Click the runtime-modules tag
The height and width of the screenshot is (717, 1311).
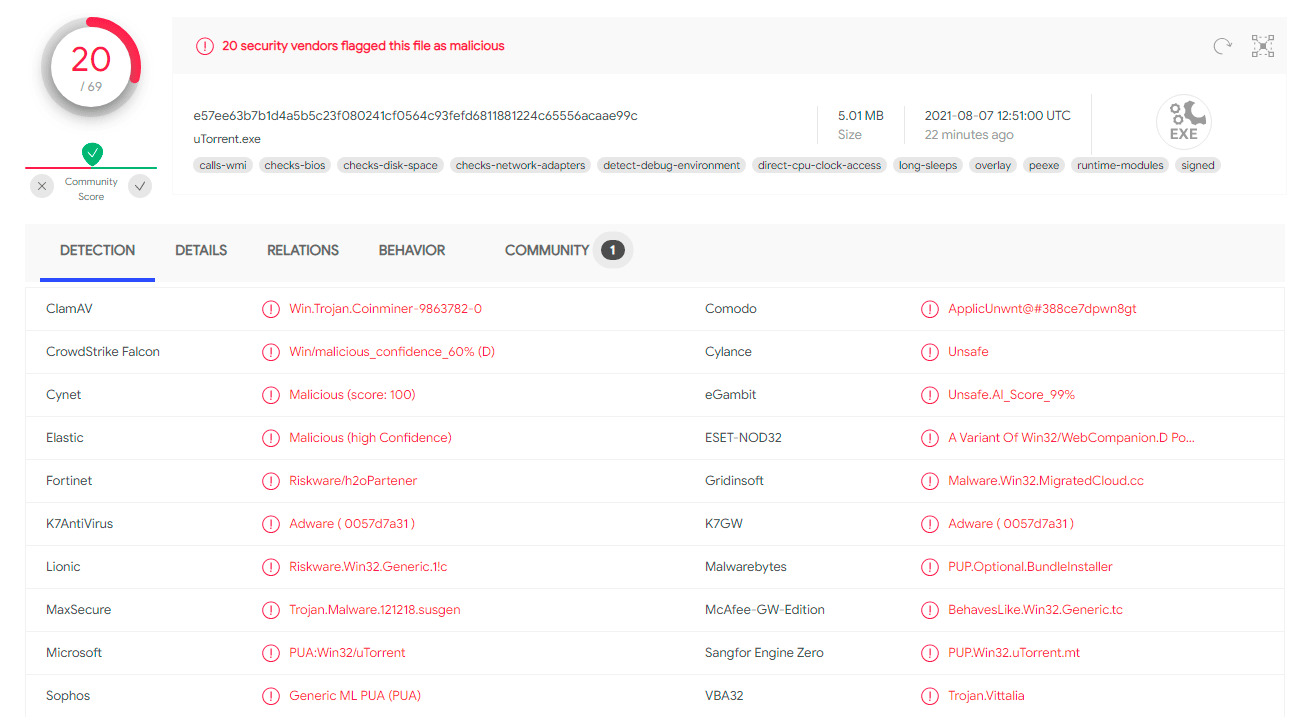1121,165
